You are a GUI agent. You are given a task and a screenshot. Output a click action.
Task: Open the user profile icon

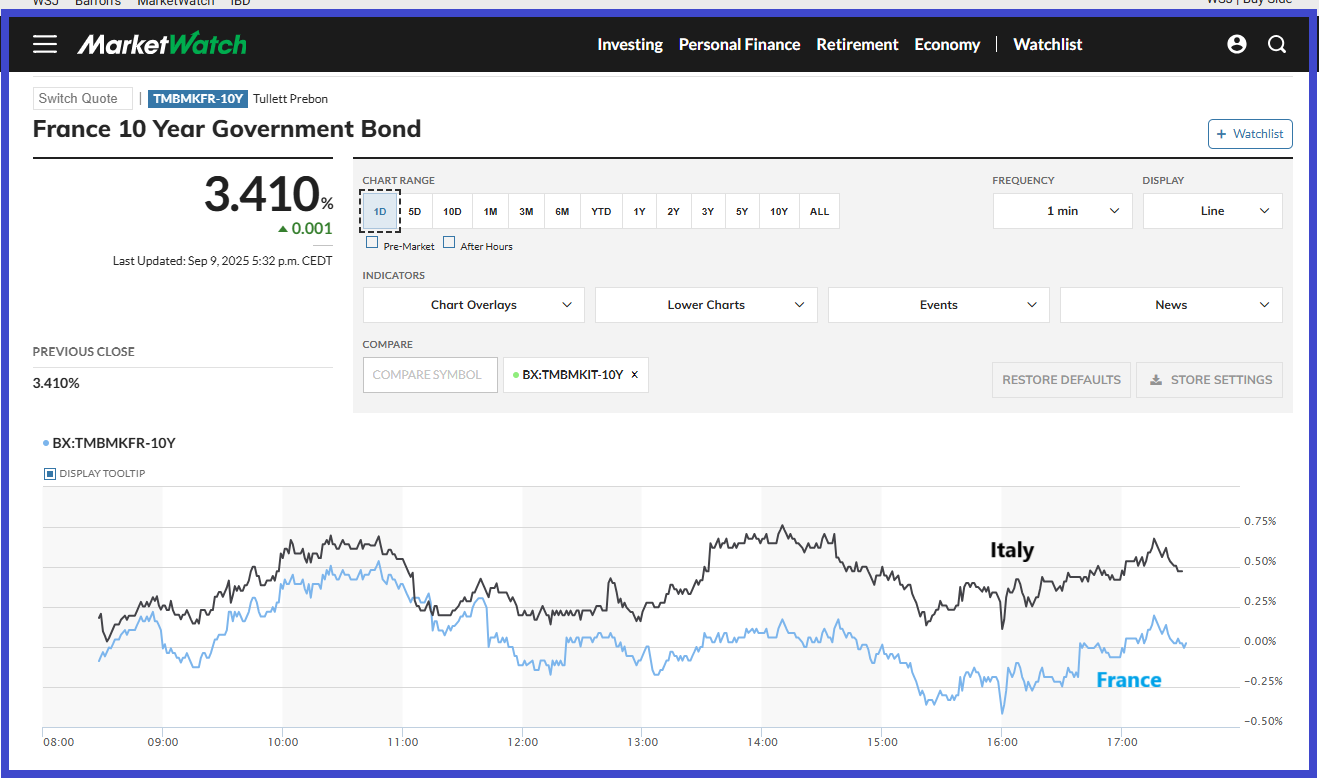click(1237, 44)
